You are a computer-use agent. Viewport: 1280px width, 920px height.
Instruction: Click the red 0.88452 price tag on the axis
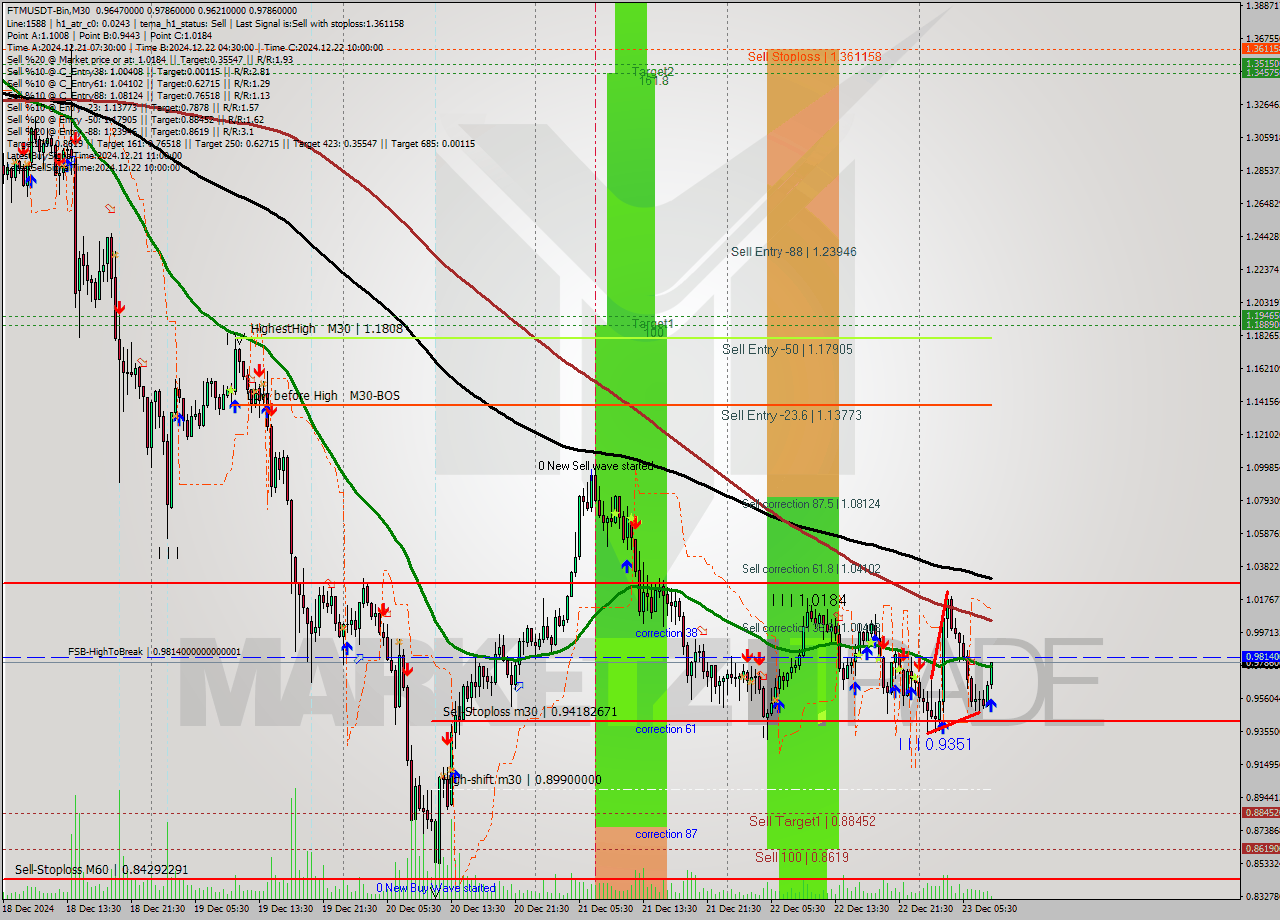click(1260, 813)
